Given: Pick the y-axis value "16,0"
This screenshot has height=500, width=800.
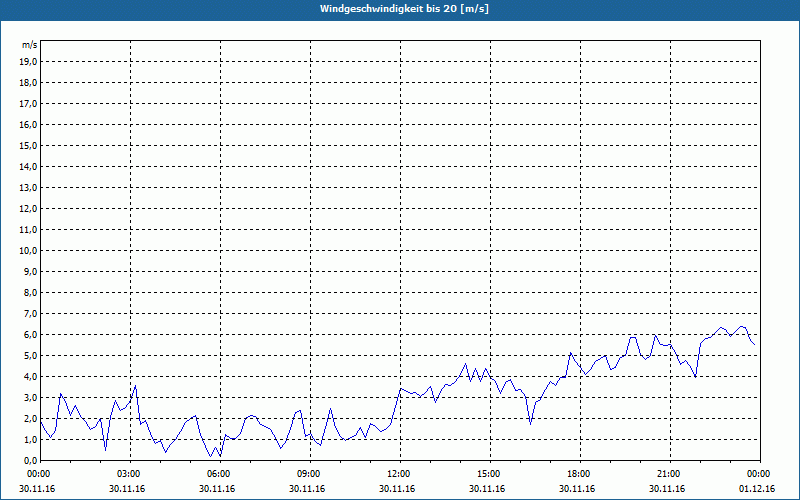Looking at the screenshot, I should point(28,124).
